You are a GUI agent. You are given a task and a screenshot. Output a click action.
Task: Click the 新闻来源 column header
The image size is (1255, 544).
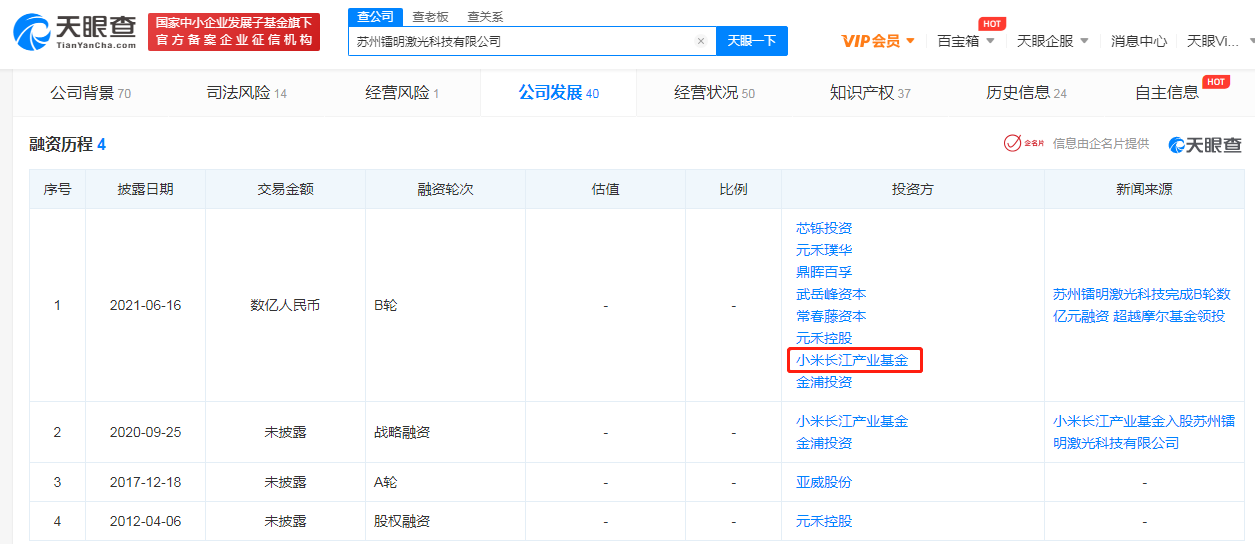(1144, 189)
